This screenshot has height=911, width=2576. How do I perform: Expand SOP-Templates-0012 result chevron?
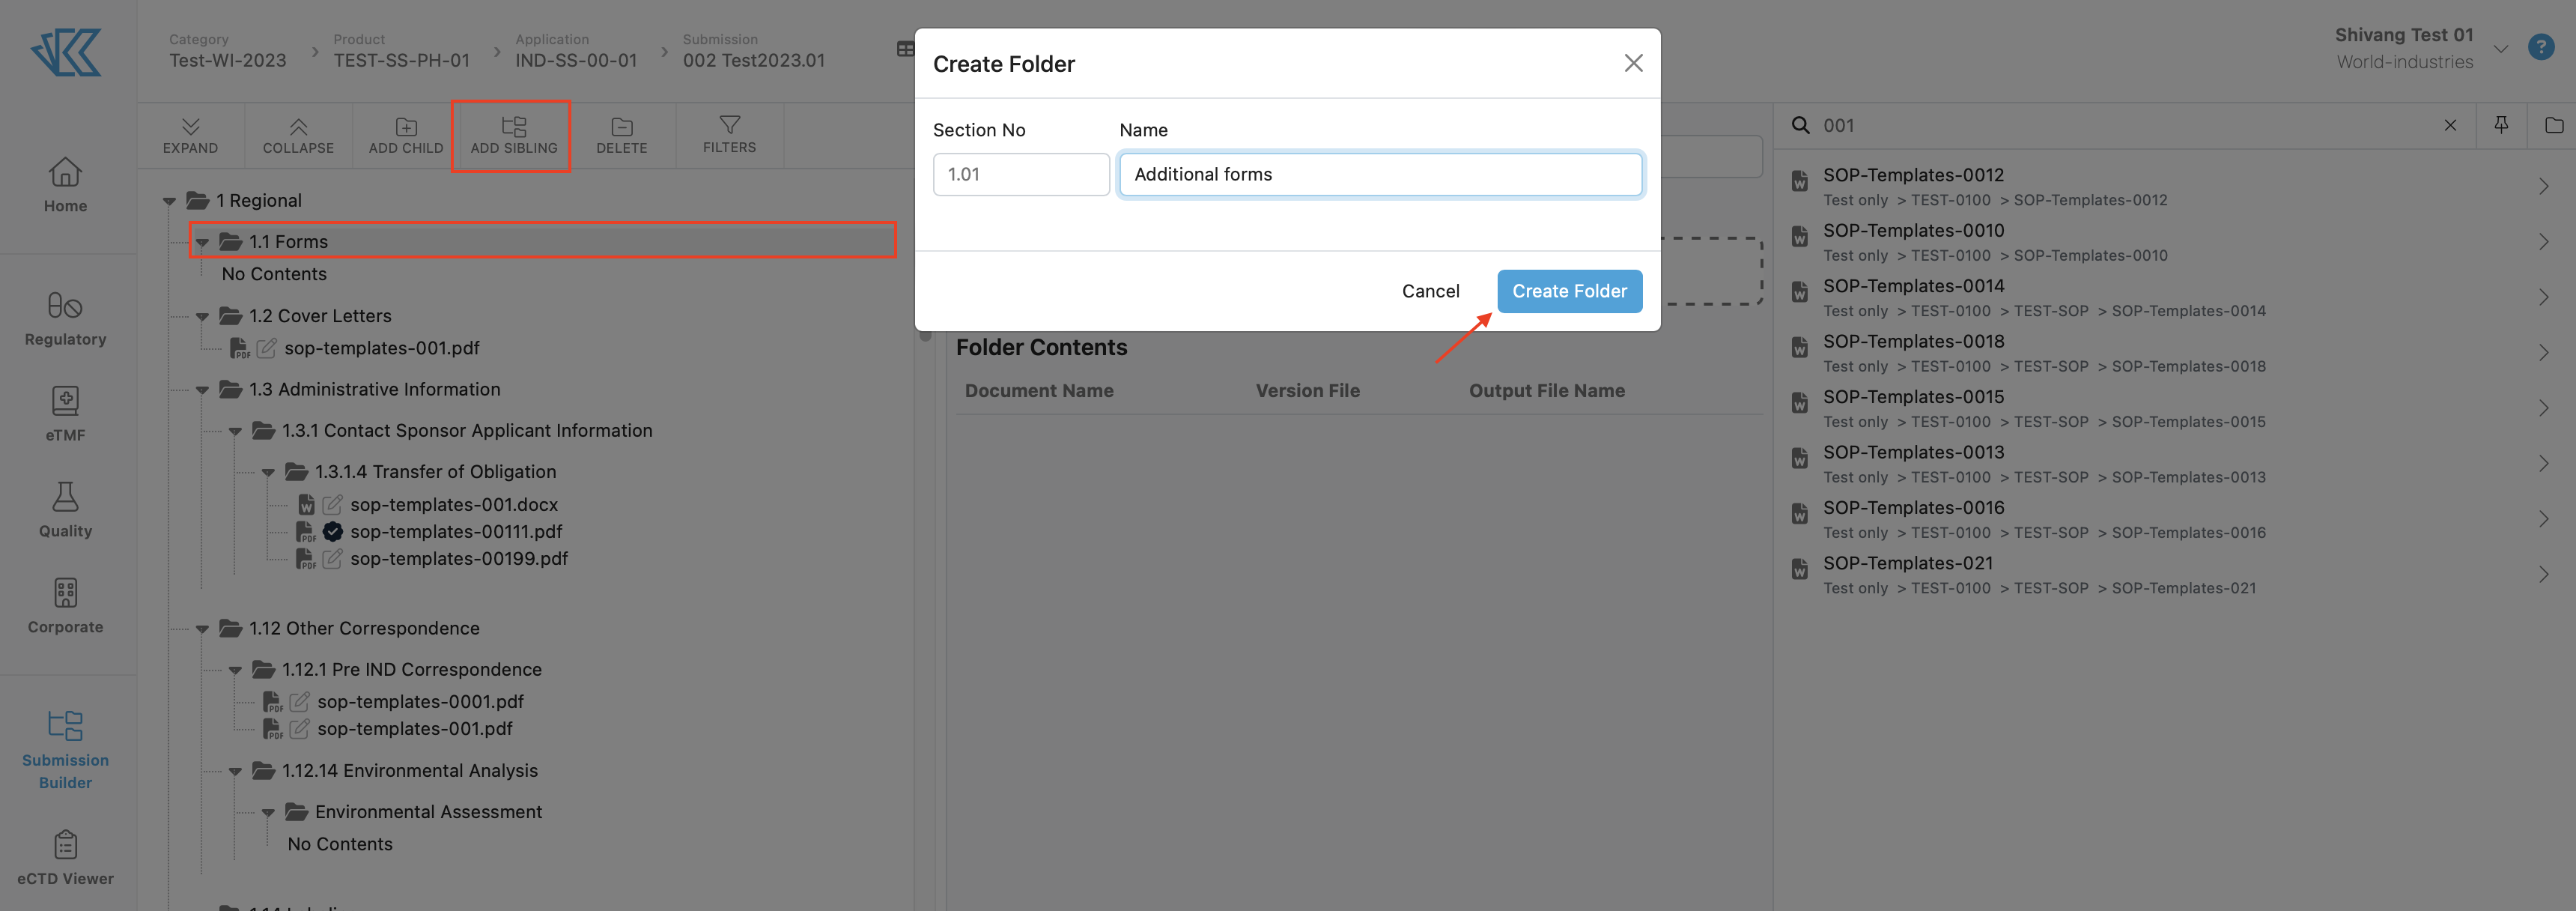pyautogui.click(x=2543, y=187)
